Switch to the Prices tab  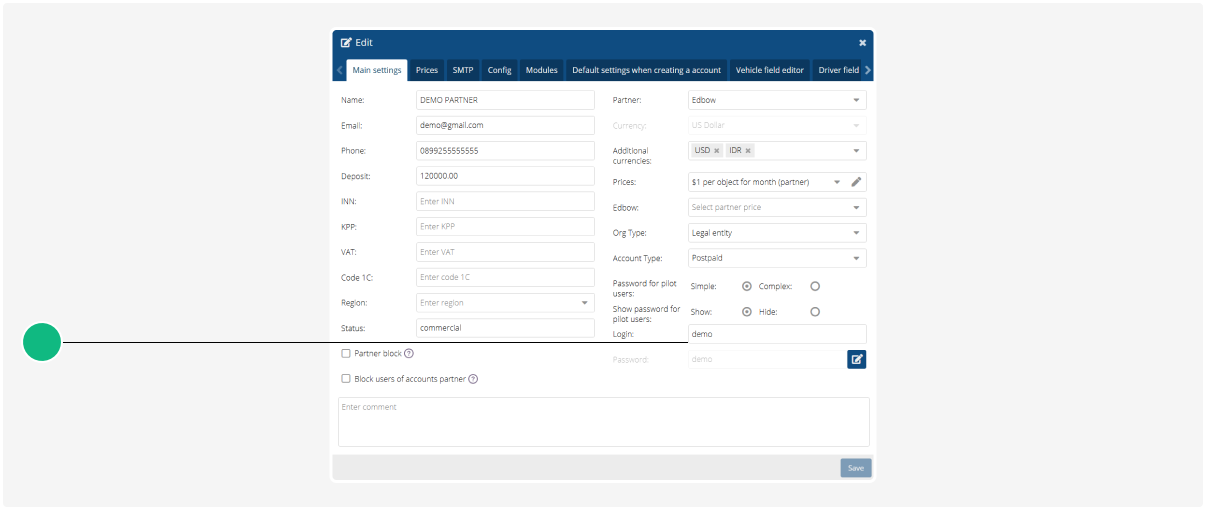427,70
